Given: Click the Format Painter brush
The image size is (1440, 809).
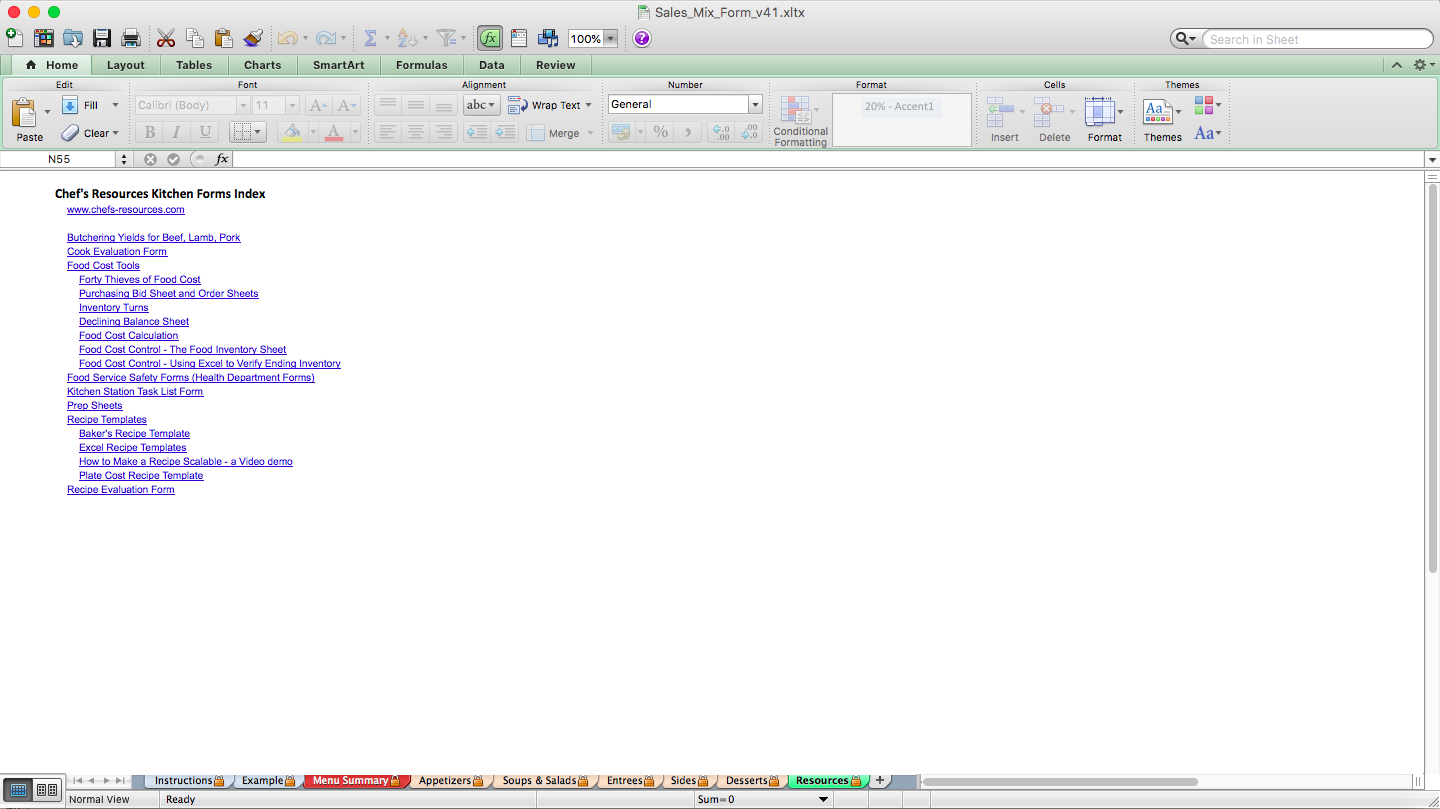Looking at the screenshot, I should (x=253, y=37).
